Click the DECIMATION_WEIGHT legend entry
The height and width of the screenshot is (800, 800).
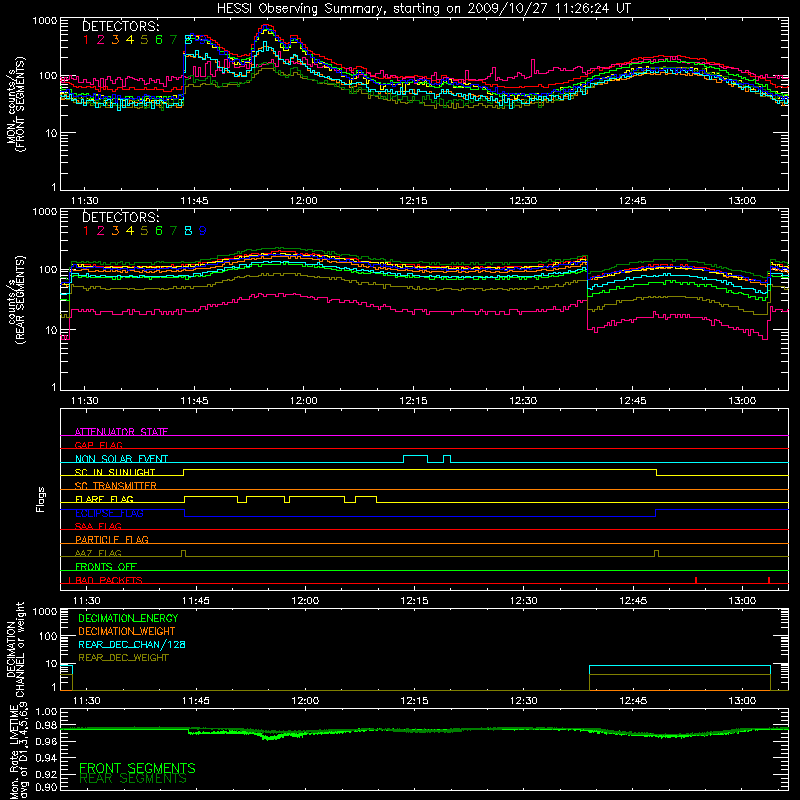pyautogui.click(x=127, y=631)
